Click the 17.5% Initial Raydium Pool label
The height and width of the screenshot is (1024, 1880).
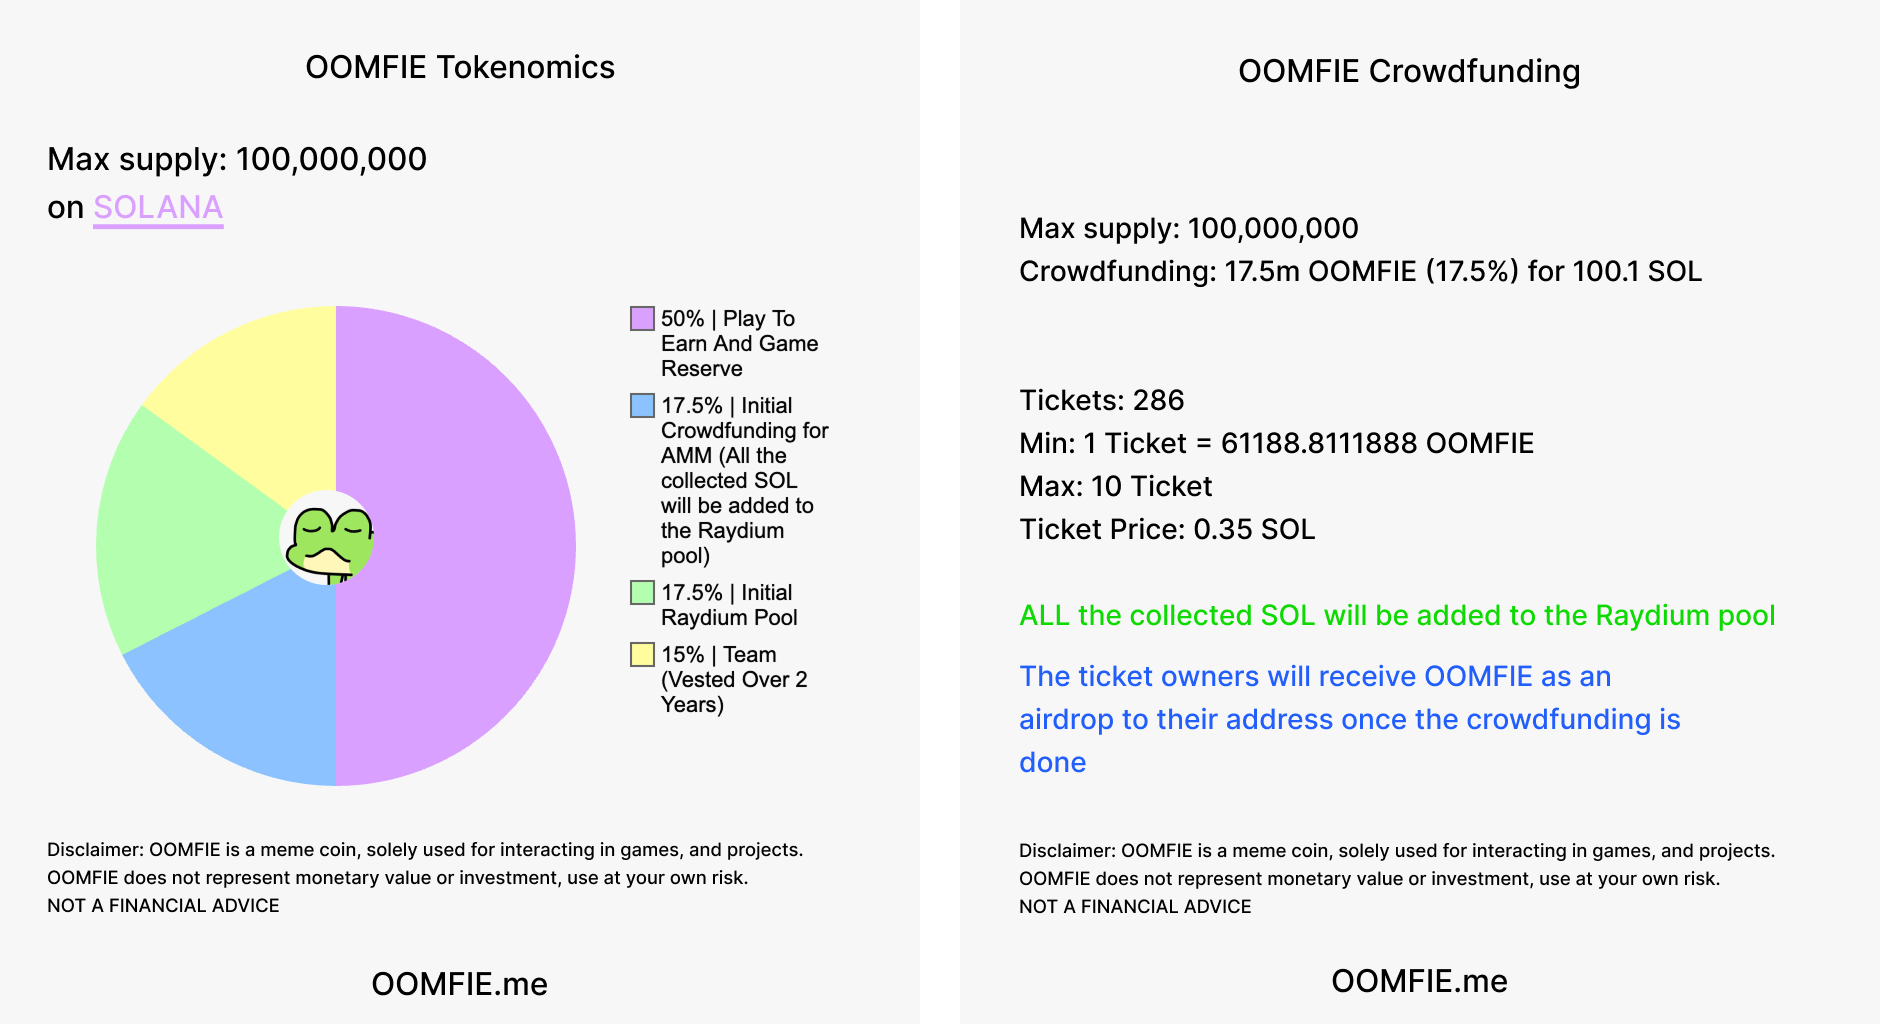[729, 605]
